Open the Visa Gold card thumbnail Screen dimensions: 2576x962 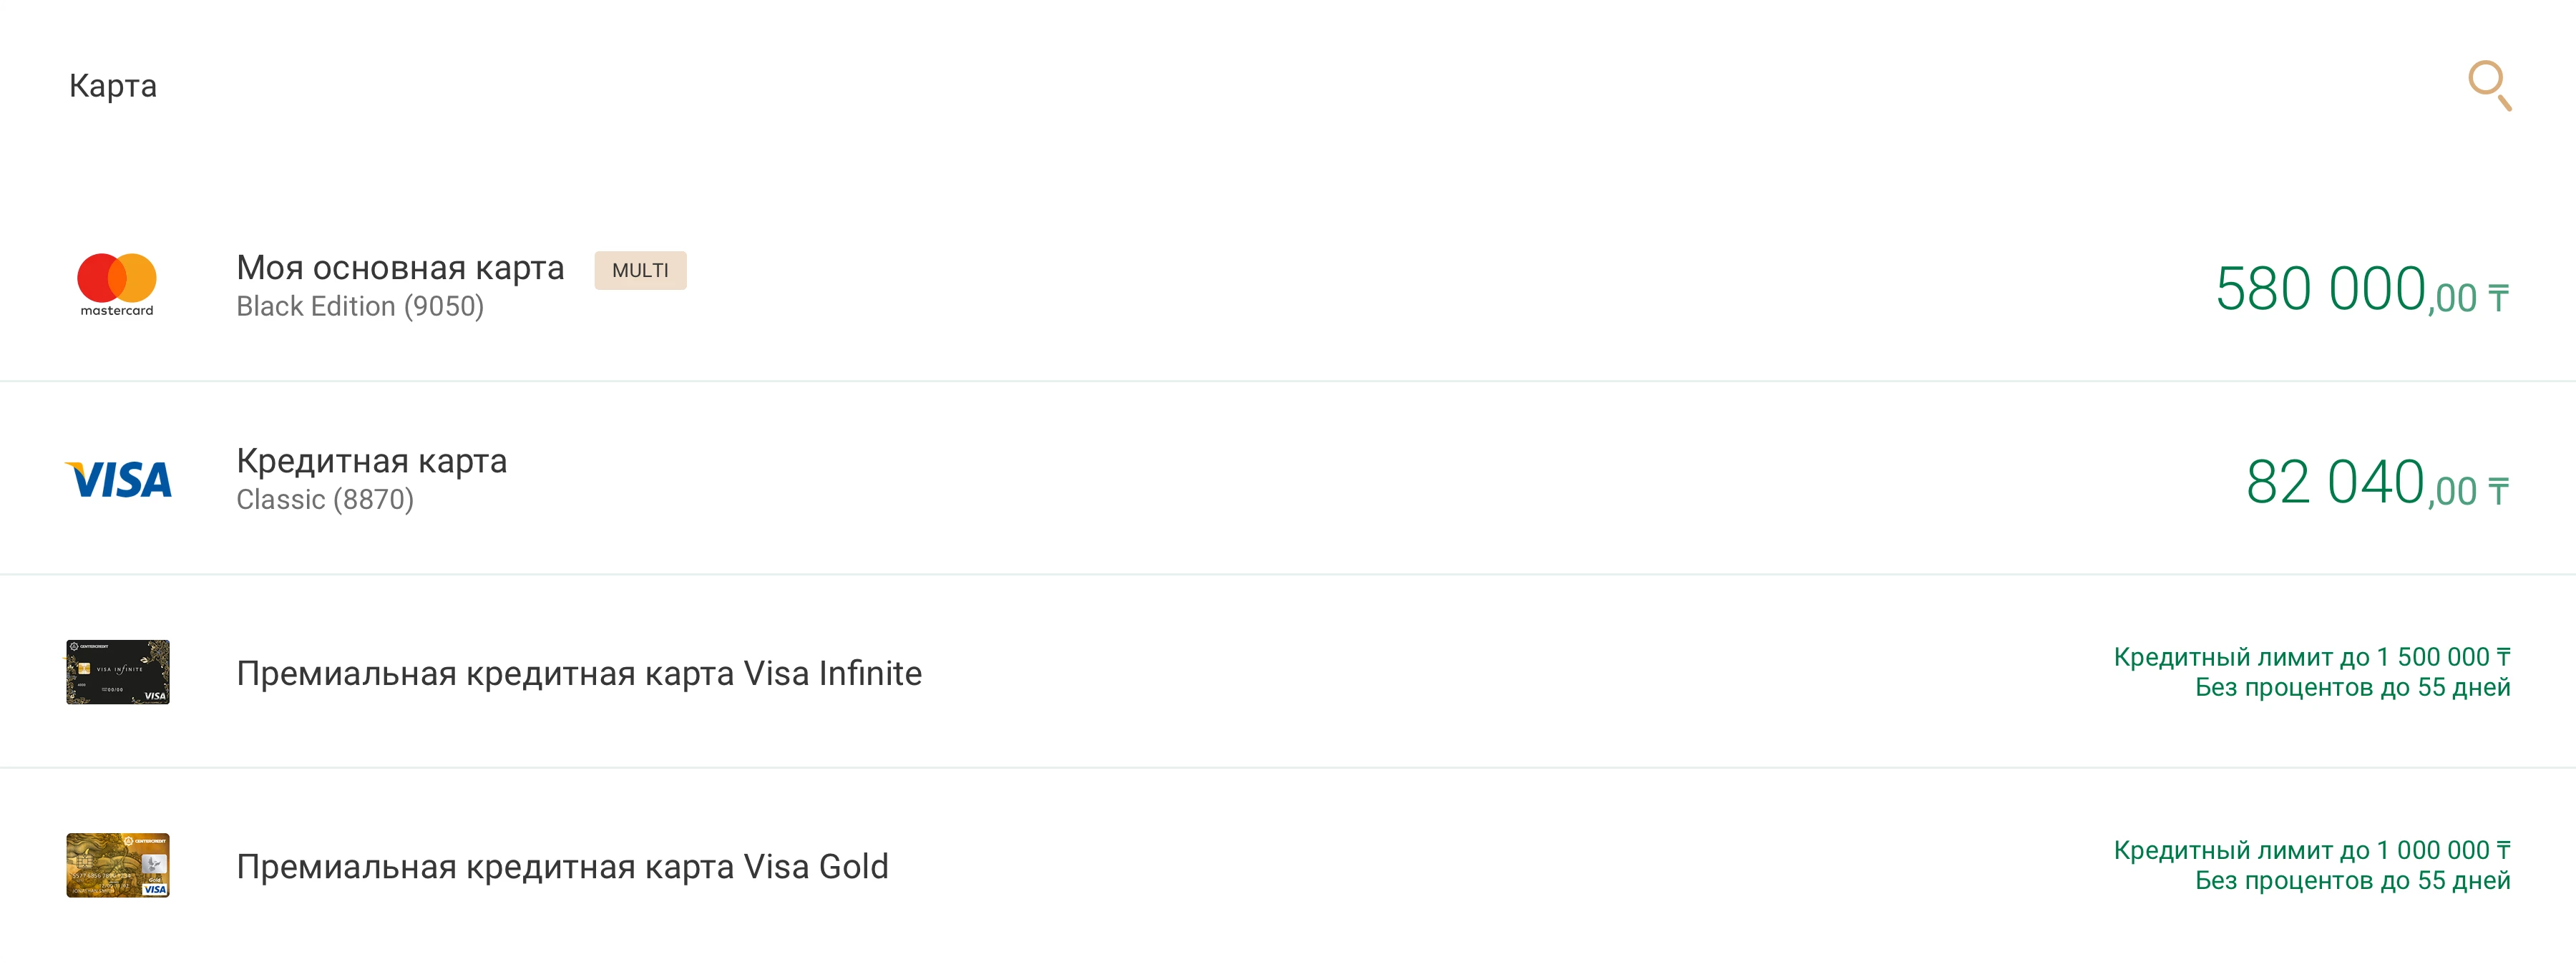click(118, 865)
